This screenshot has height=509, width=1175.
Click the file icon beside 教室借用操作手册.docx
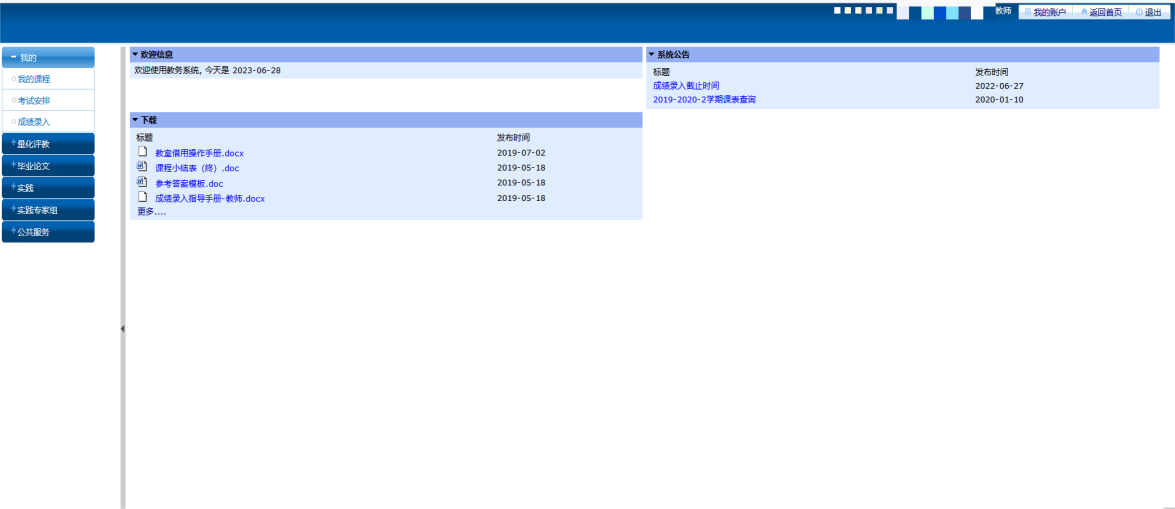[x=142, y=152]
